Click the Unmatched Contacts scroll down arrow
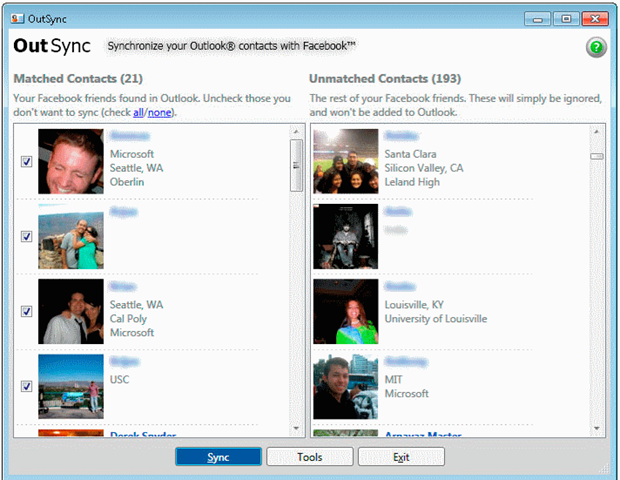Screen dimensions: 620x480 pyautogui.click(x=596, y=429)
